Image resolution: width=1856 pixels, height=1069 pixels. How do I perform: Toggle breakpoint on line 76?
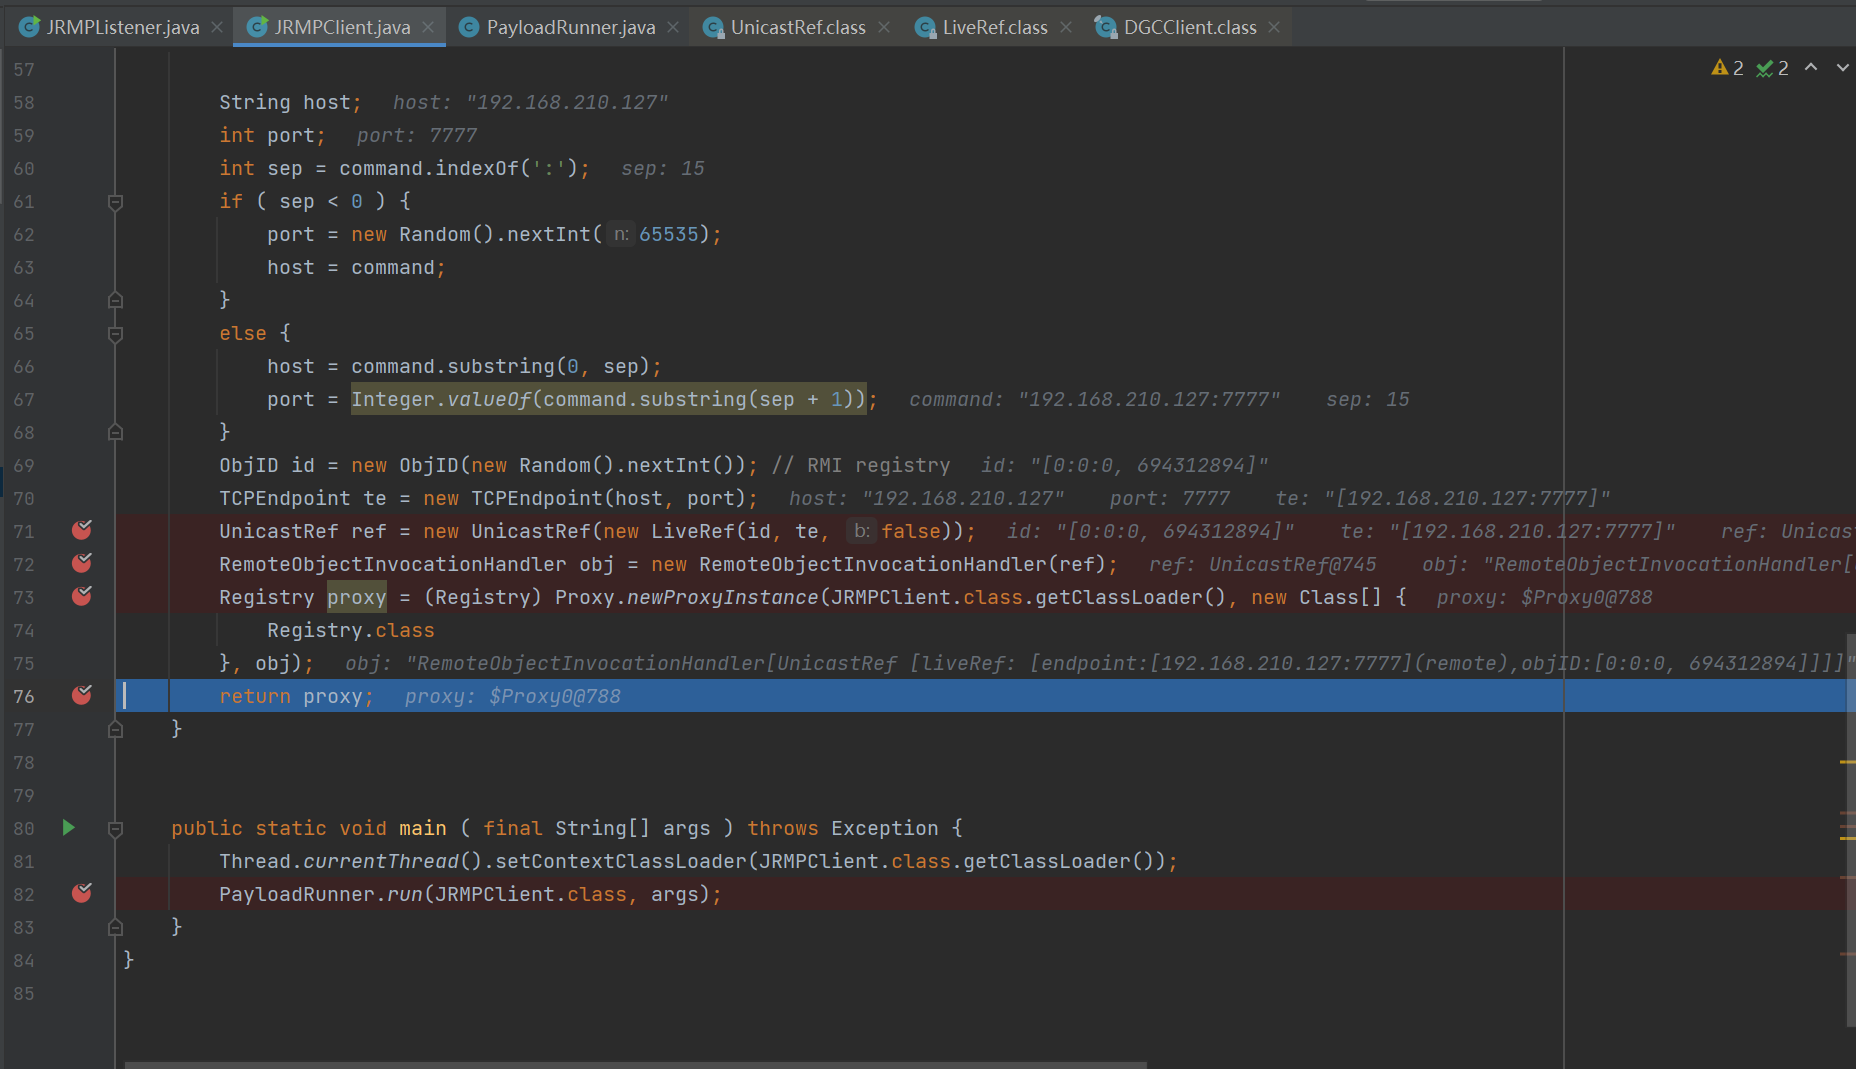[82, 695]
